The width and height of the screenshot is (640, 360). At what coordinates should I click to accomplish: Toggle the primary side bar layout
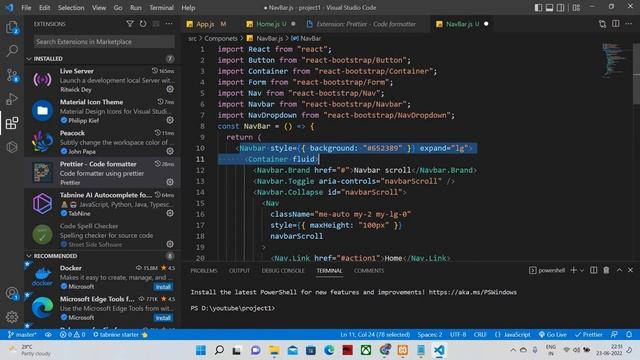pyautogui.click(x=538, y=7)
